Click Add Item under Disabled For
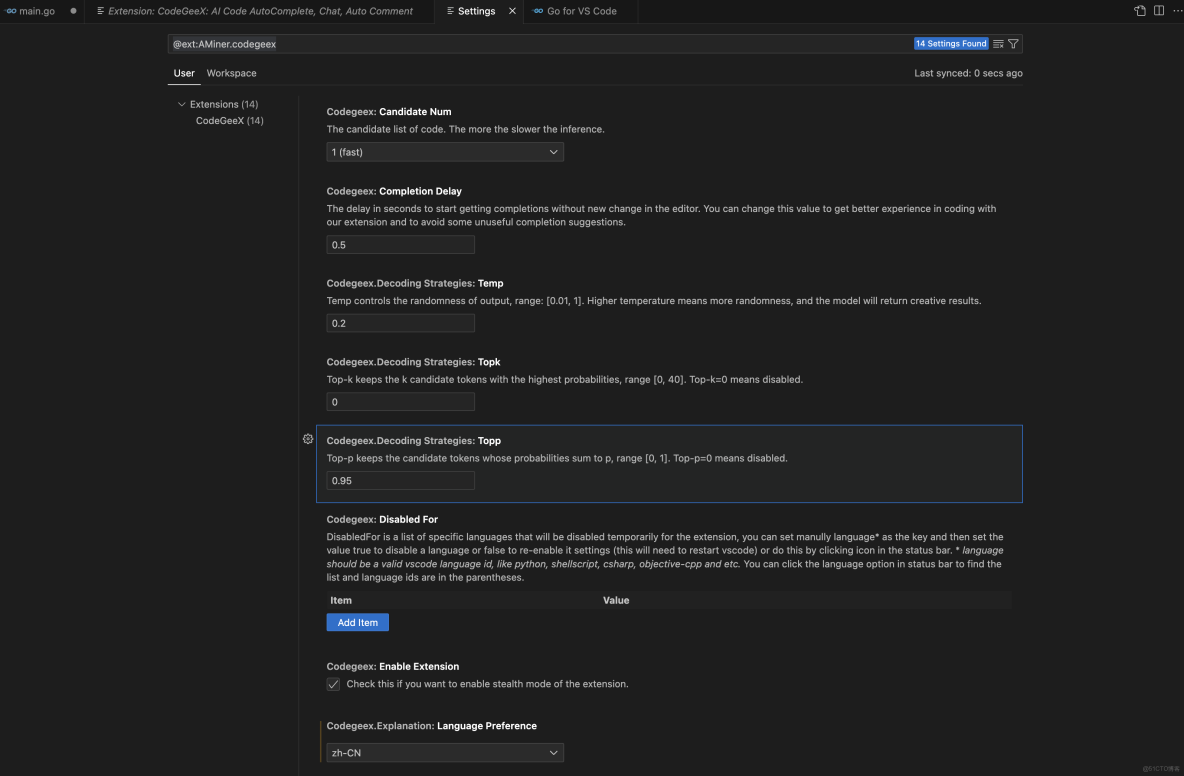This screenshot has height=776, width=1184. (x=357, y=623)
